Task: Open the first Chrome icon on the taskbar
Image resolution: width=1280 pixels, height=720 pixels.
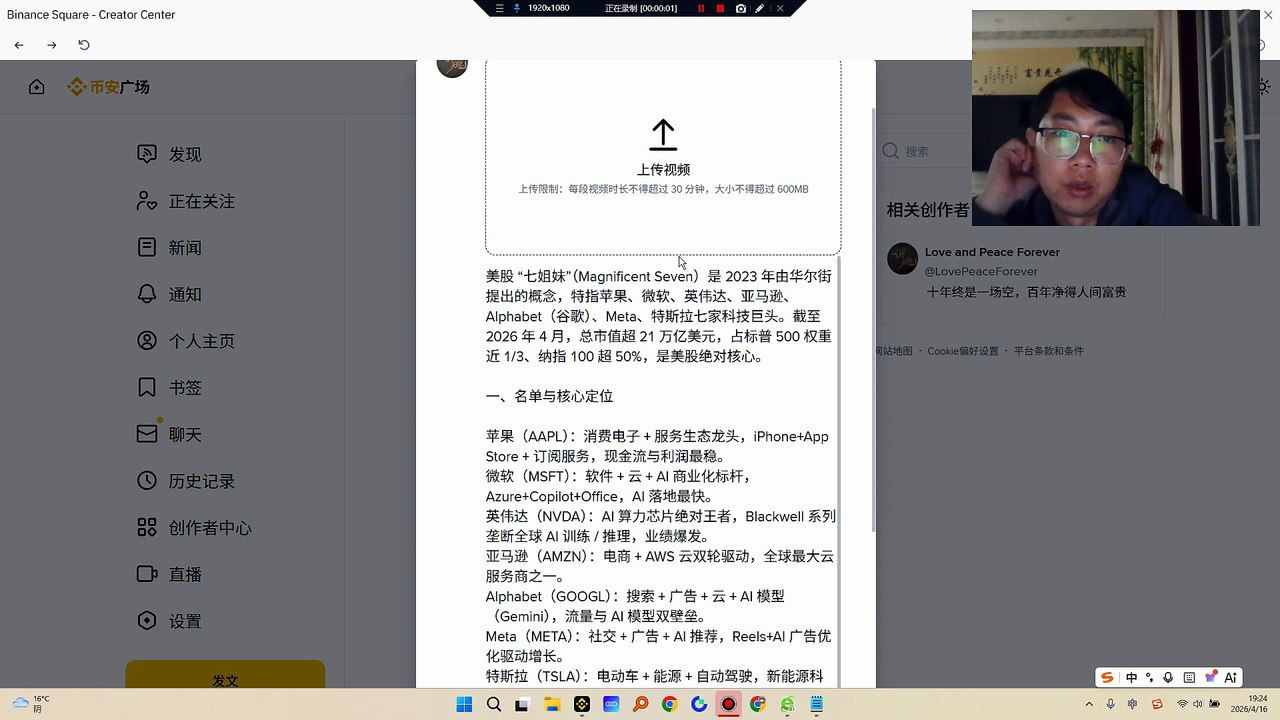Action: [x=669, y=705]
